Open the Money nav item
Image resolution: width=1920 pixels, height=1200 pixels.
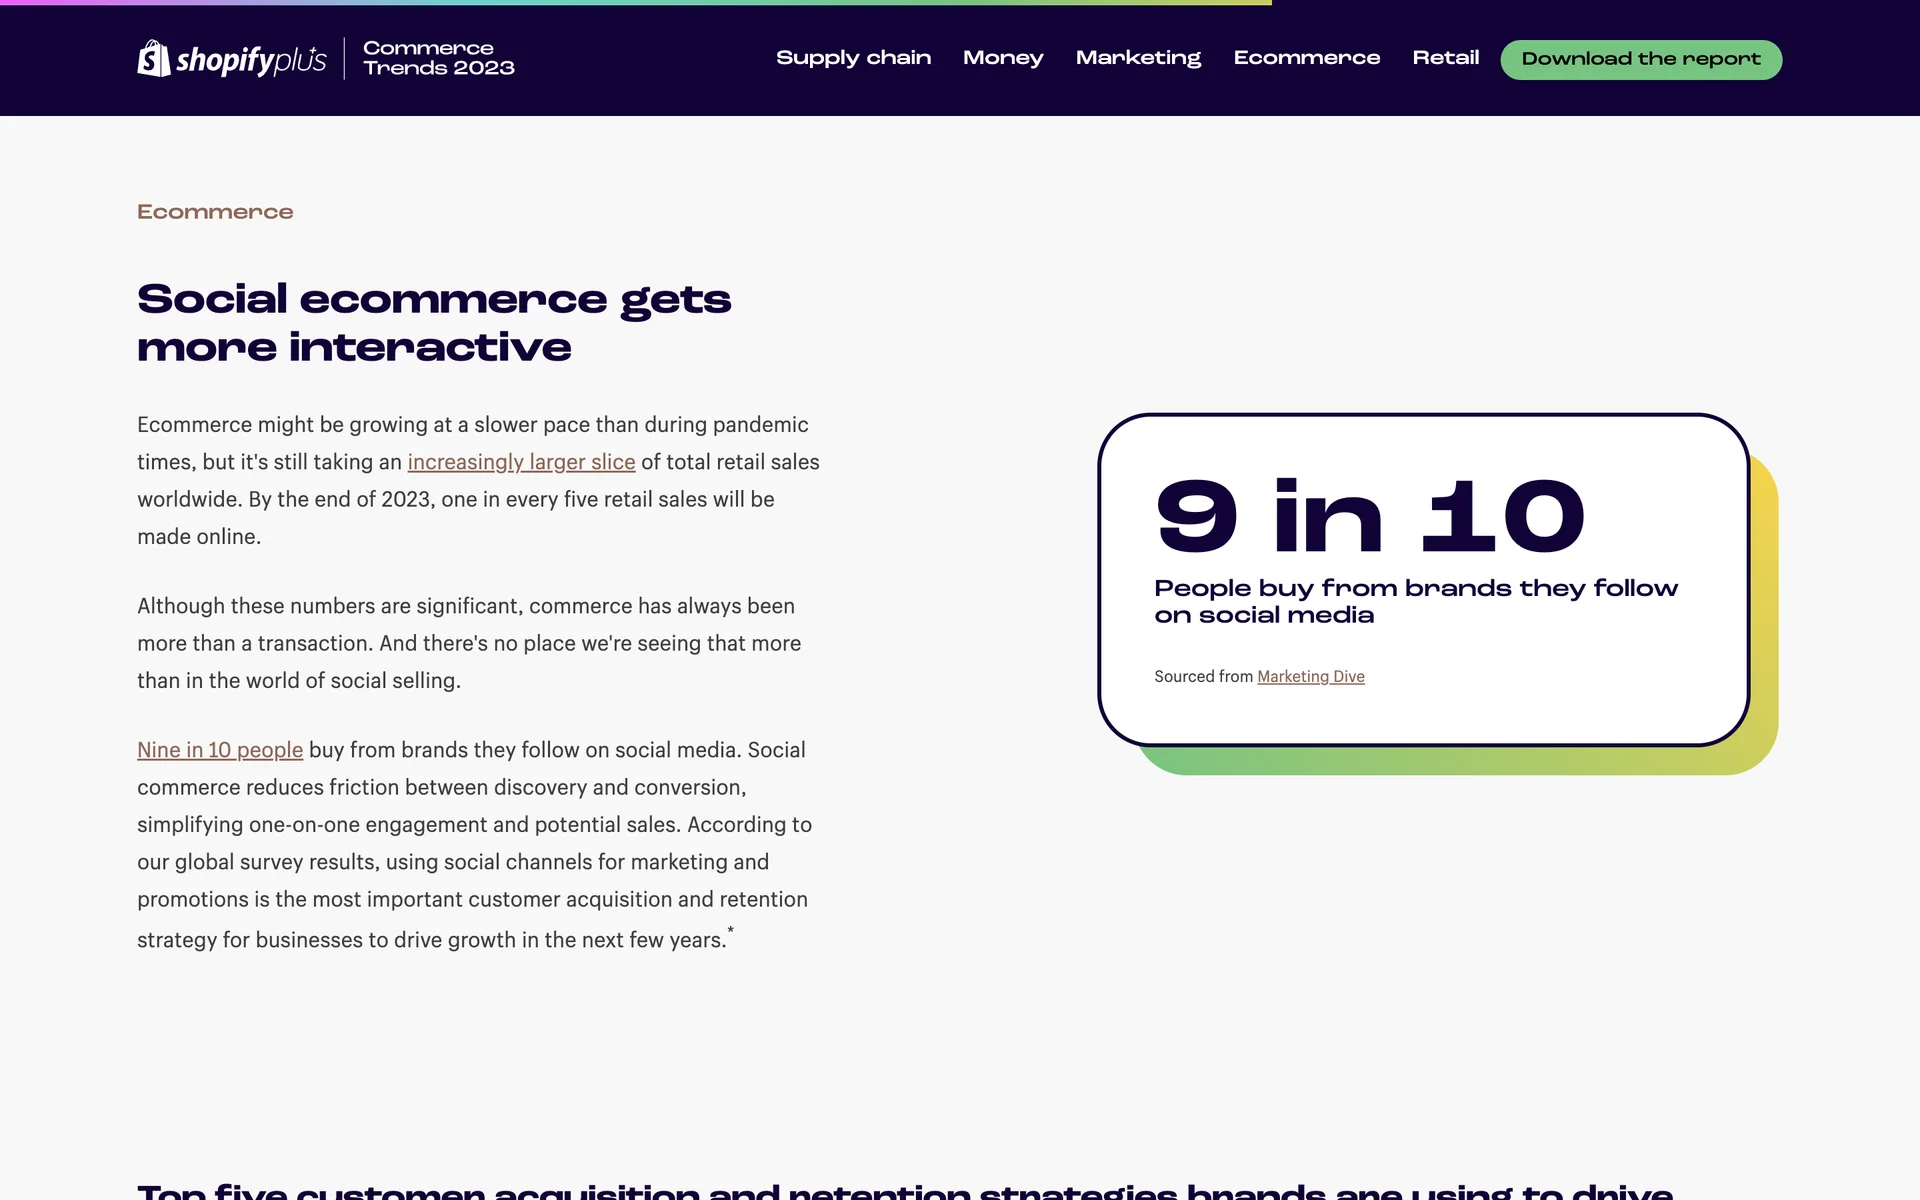tap(1002, 58)
